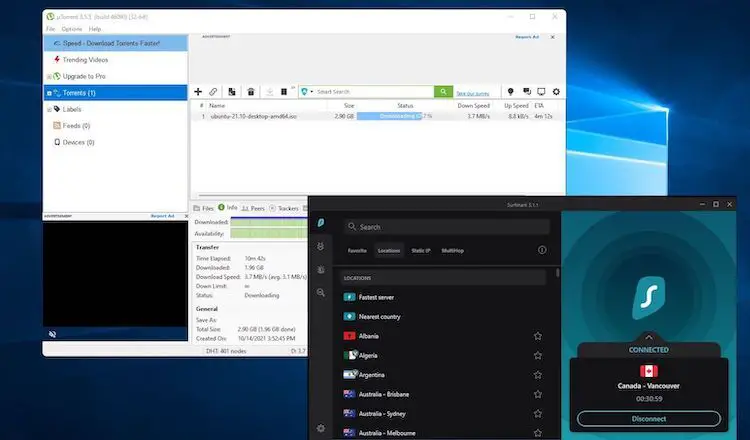The height and width of the screenshot is (440, 750).
Task: Expand the Labels tree node
Action: [49, 110]
